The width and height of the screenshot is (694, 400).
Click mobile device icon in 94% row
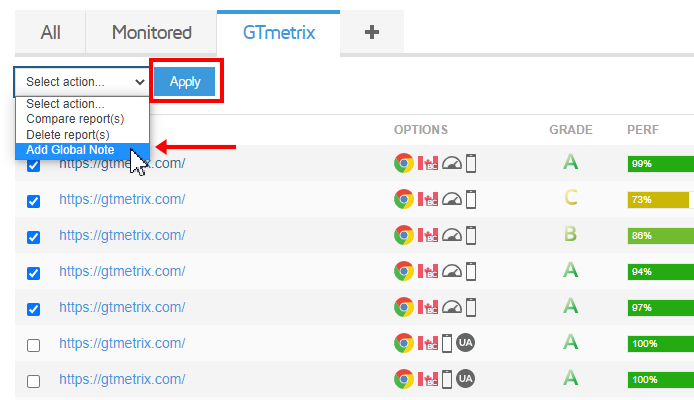click(471, 271)
